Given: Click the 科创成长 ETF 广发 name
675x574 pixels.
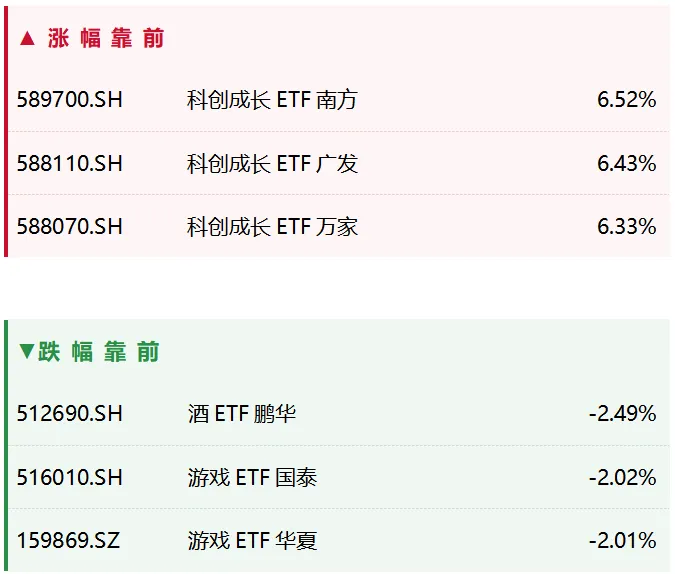Looking at the screenshot, I should coord(272,164).
